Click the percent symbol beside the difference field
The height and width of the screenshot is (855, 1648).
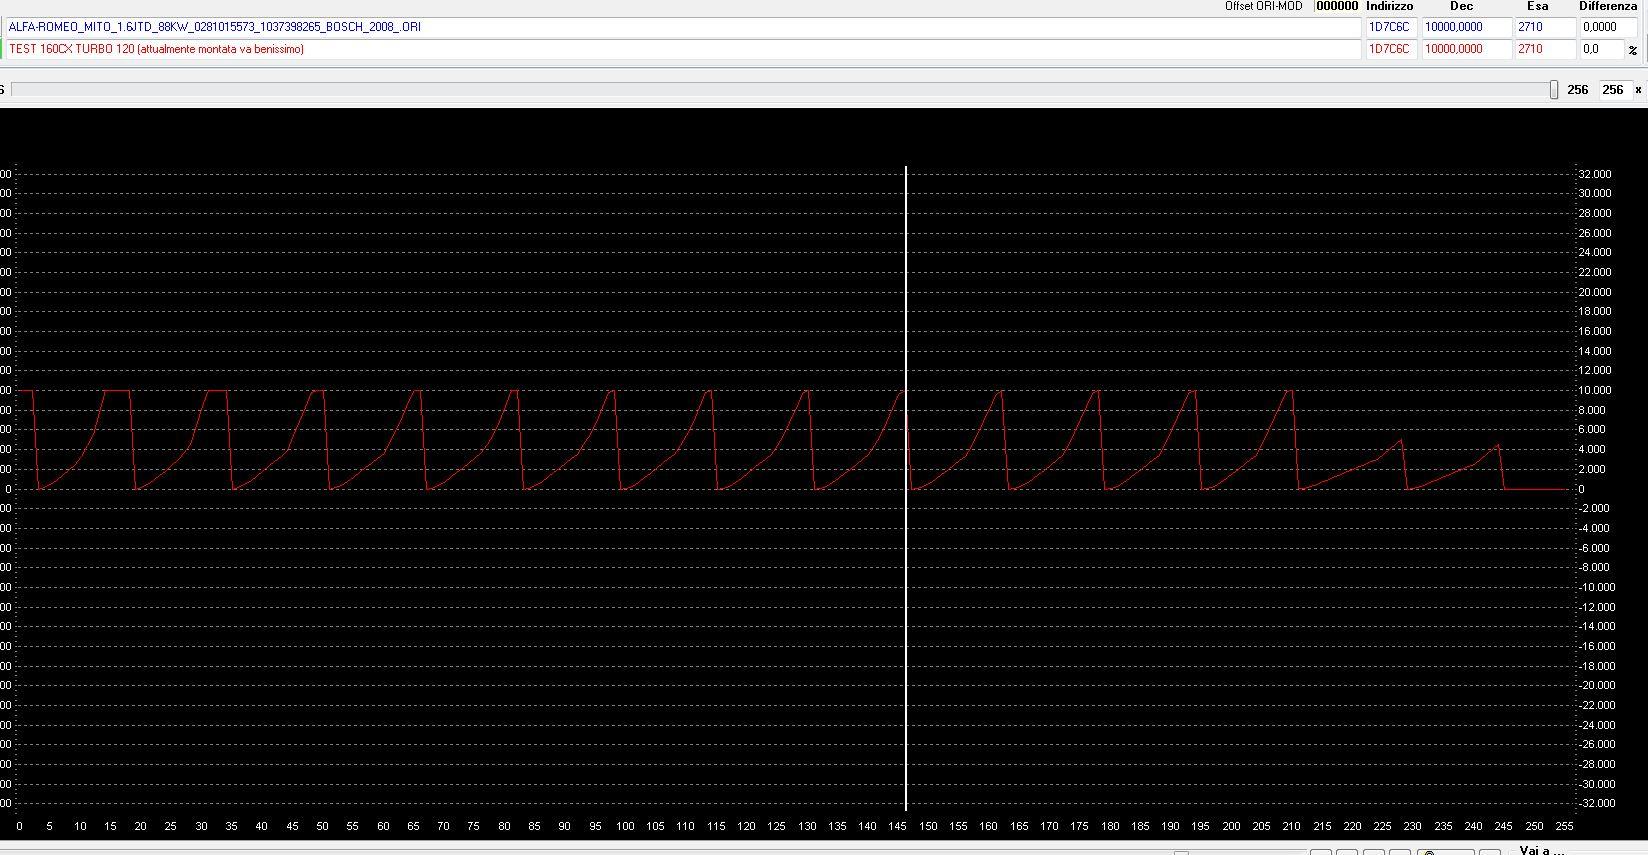click(x=1633, y=50)
